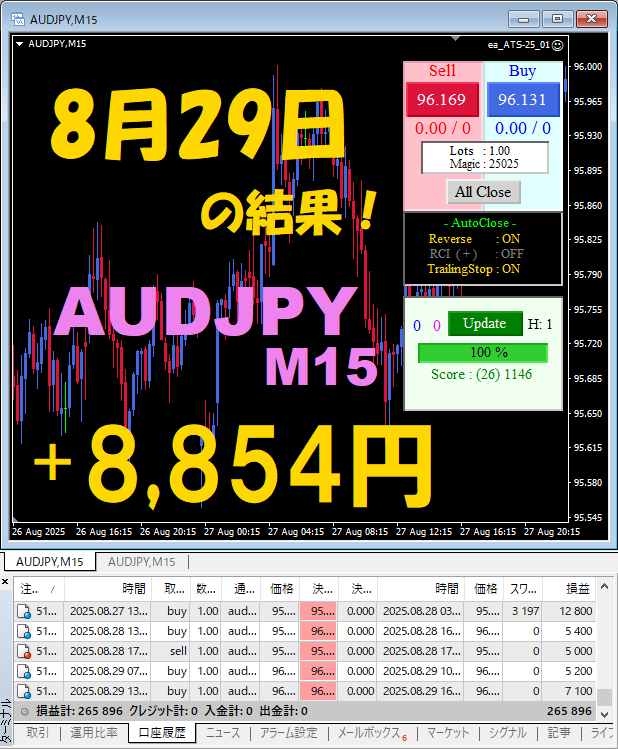Sort by the 注.. order column header
The image size is (618, 749).
(x=39, y=589)
